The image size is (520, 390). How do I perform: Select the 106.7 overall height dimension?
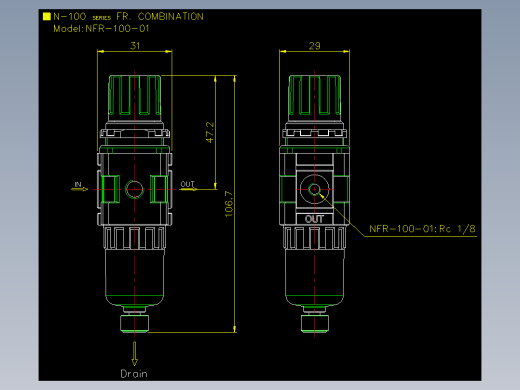(x=229, y=204)
